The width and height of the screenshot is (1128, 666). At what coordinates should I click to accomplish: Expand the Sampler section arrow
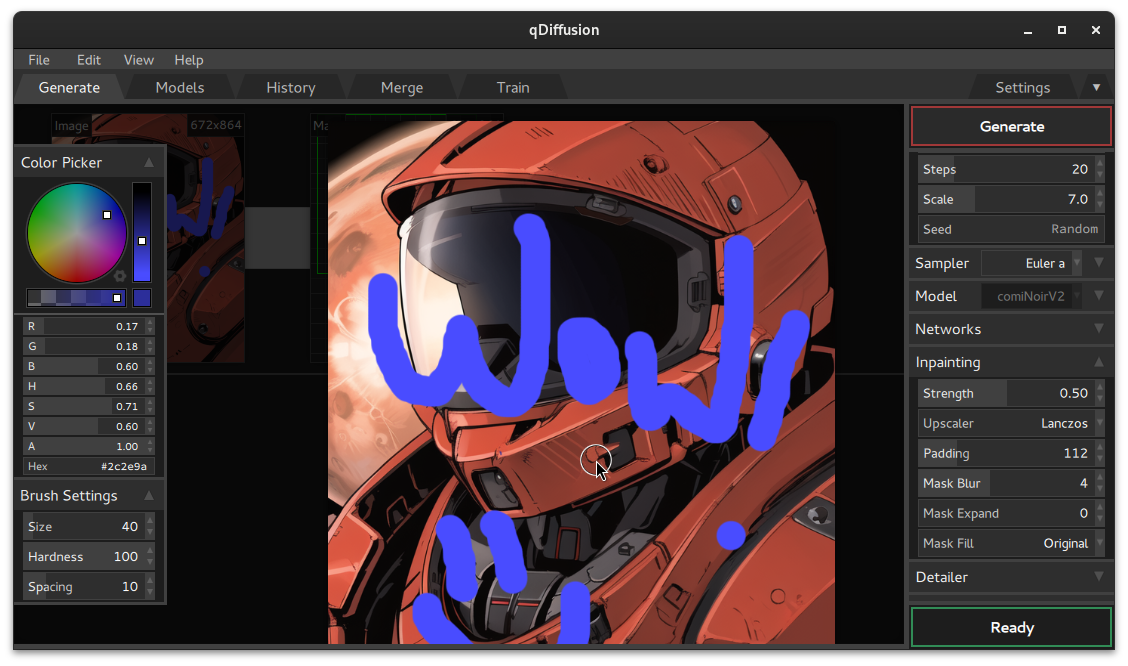pos(1099,263)
